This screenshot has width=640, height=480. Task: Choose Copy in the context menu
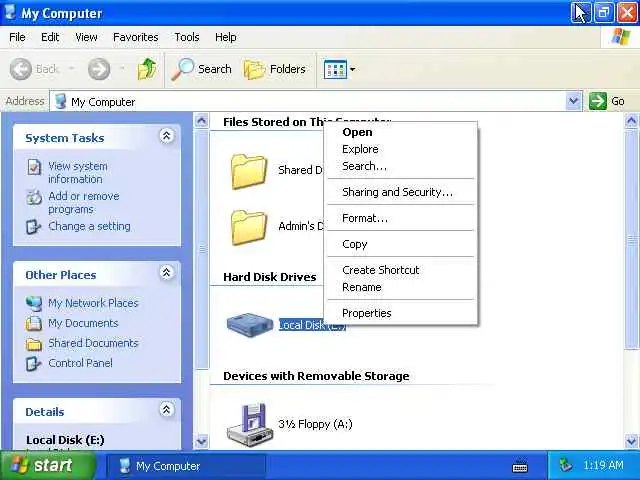pyautogui.click(x=402, y=244)
